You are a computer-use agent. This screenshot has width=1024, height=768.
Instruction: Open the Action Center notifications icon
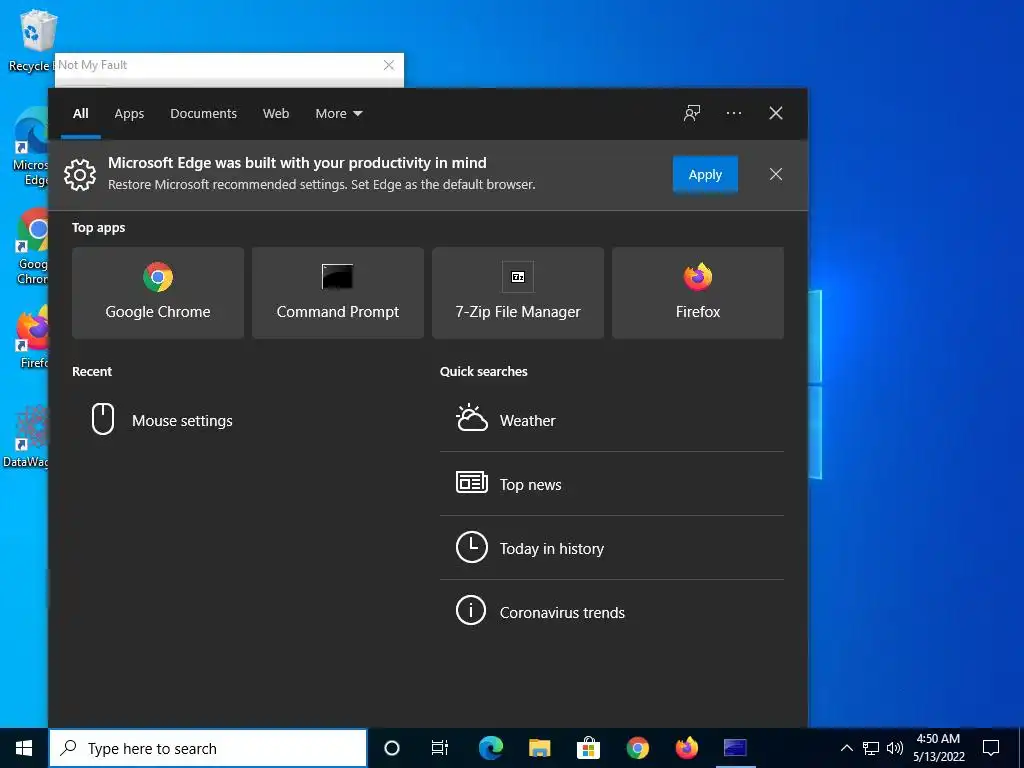(x=991, y=748)
